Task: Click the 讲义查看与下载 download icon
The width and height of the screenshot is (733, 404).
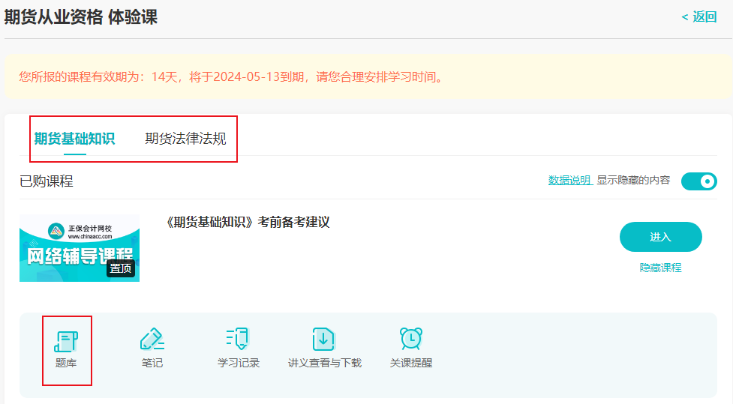Action: (x=324, y=339)
